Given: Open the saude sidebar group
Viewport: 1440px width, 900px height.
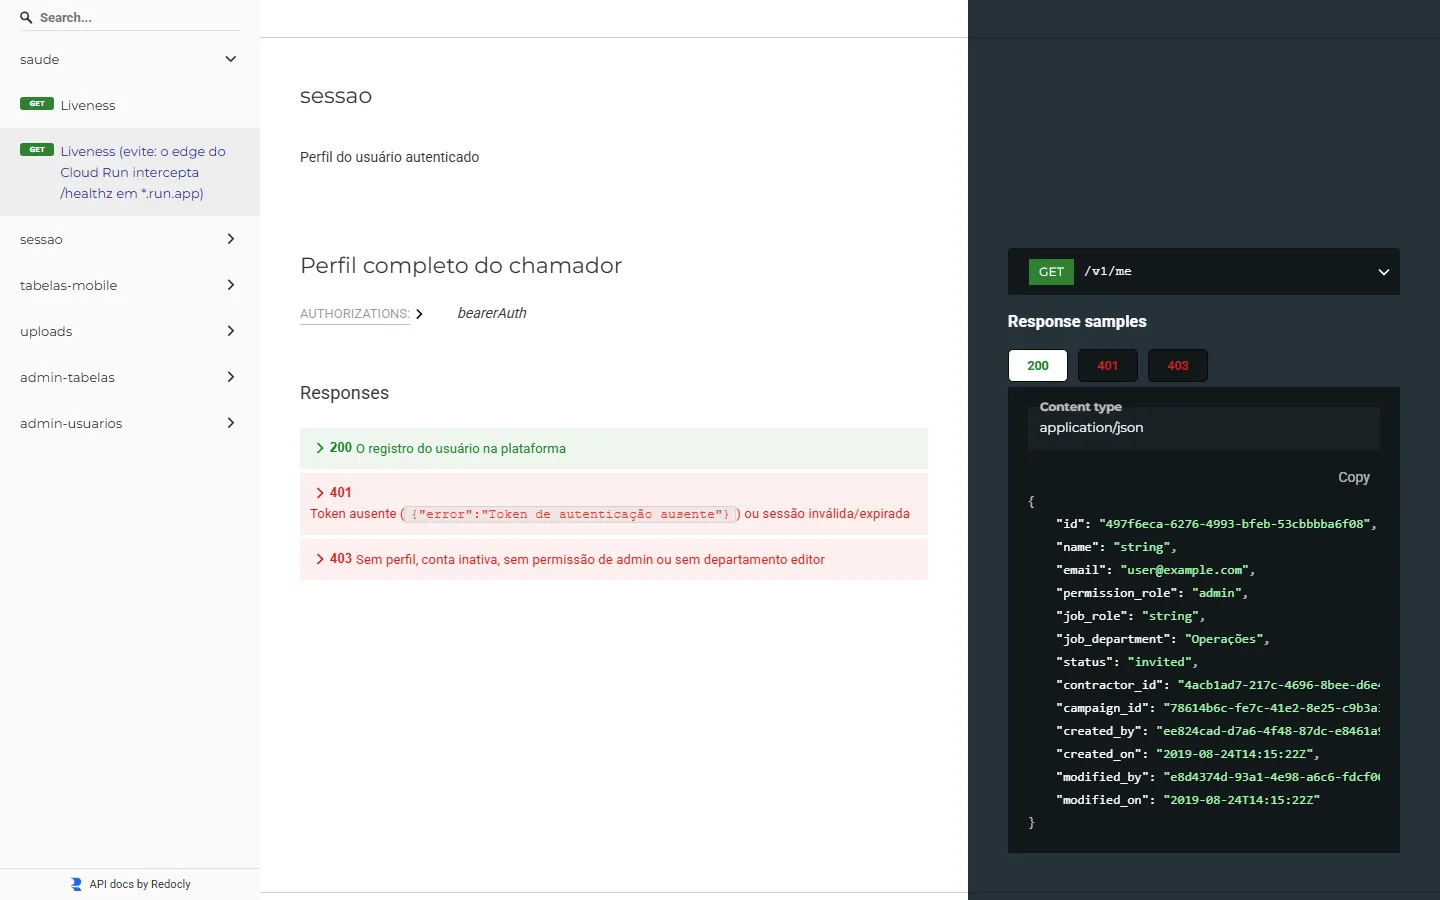Looking at the screenshot, I should [130, 59].
